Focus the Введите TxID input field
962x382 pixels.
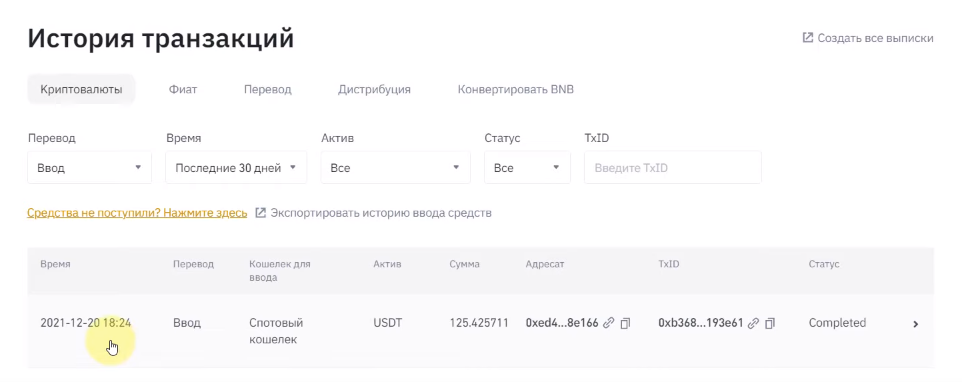point(672,167)
